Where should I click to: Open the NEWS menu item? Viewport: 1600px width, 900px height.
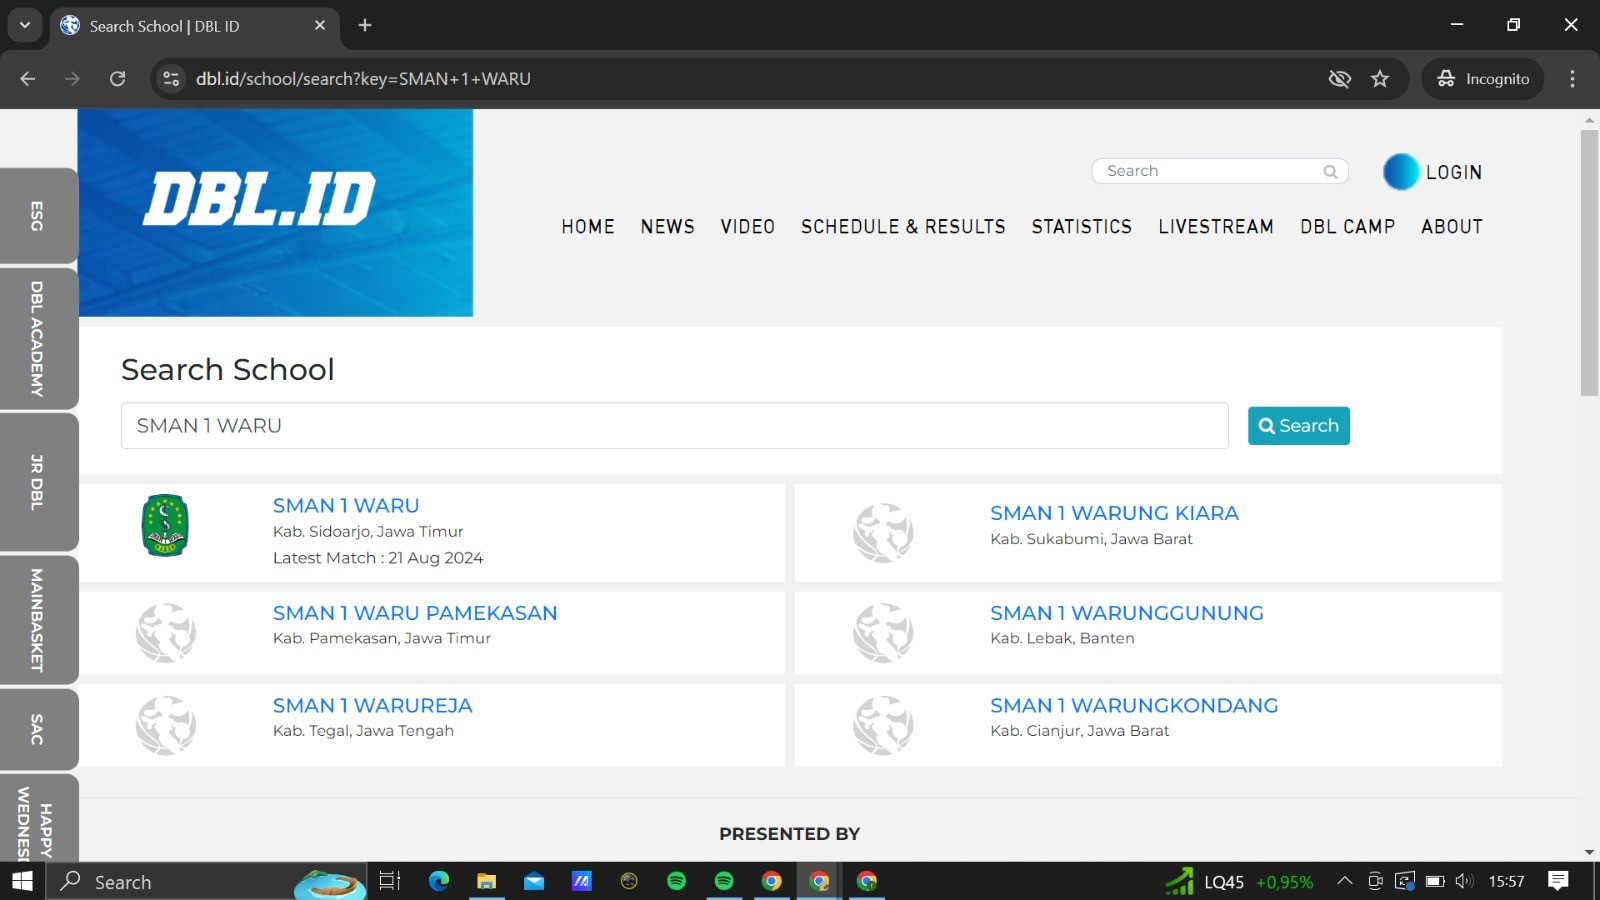(x=668, y=227)
